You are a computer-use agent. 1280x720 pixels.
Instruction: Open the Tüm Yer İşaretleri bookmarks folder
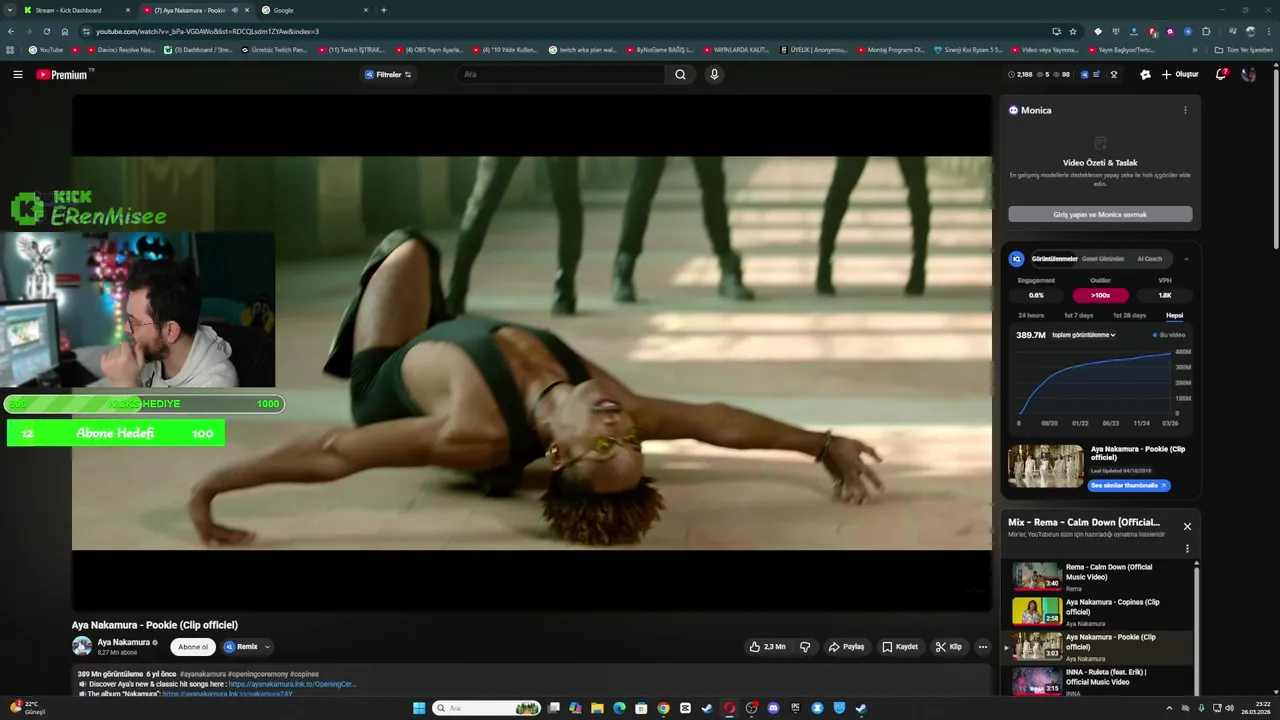(1242, 49)
